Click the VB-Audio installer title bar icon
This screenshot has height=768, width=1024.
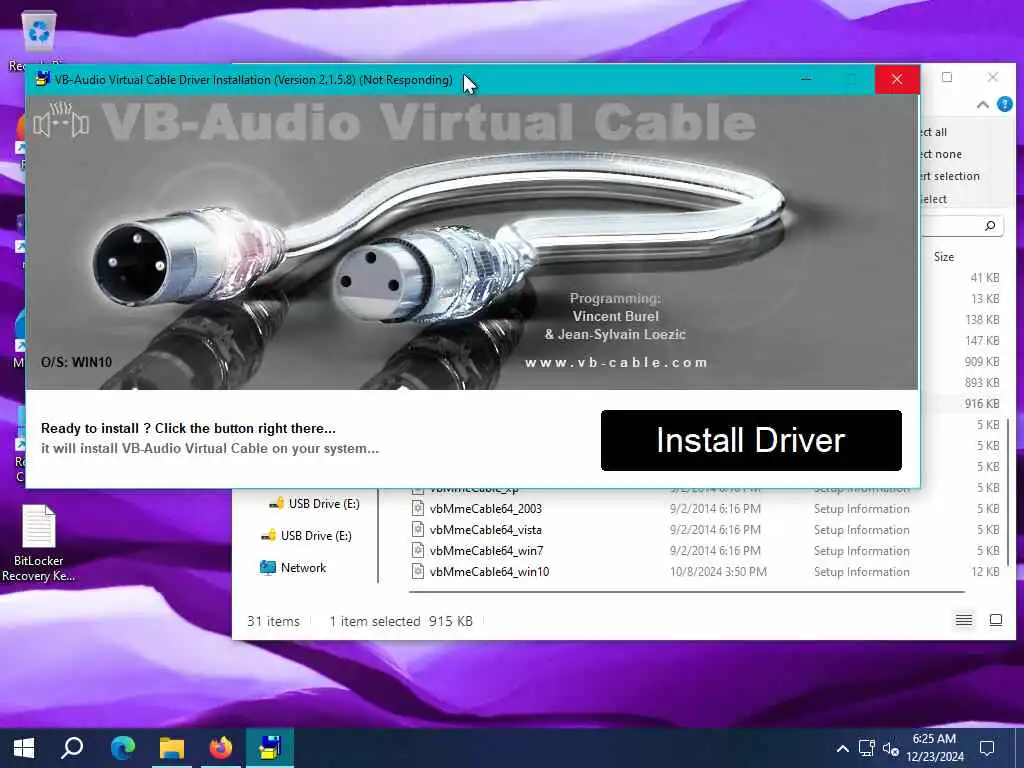click(x=42, y=79)
